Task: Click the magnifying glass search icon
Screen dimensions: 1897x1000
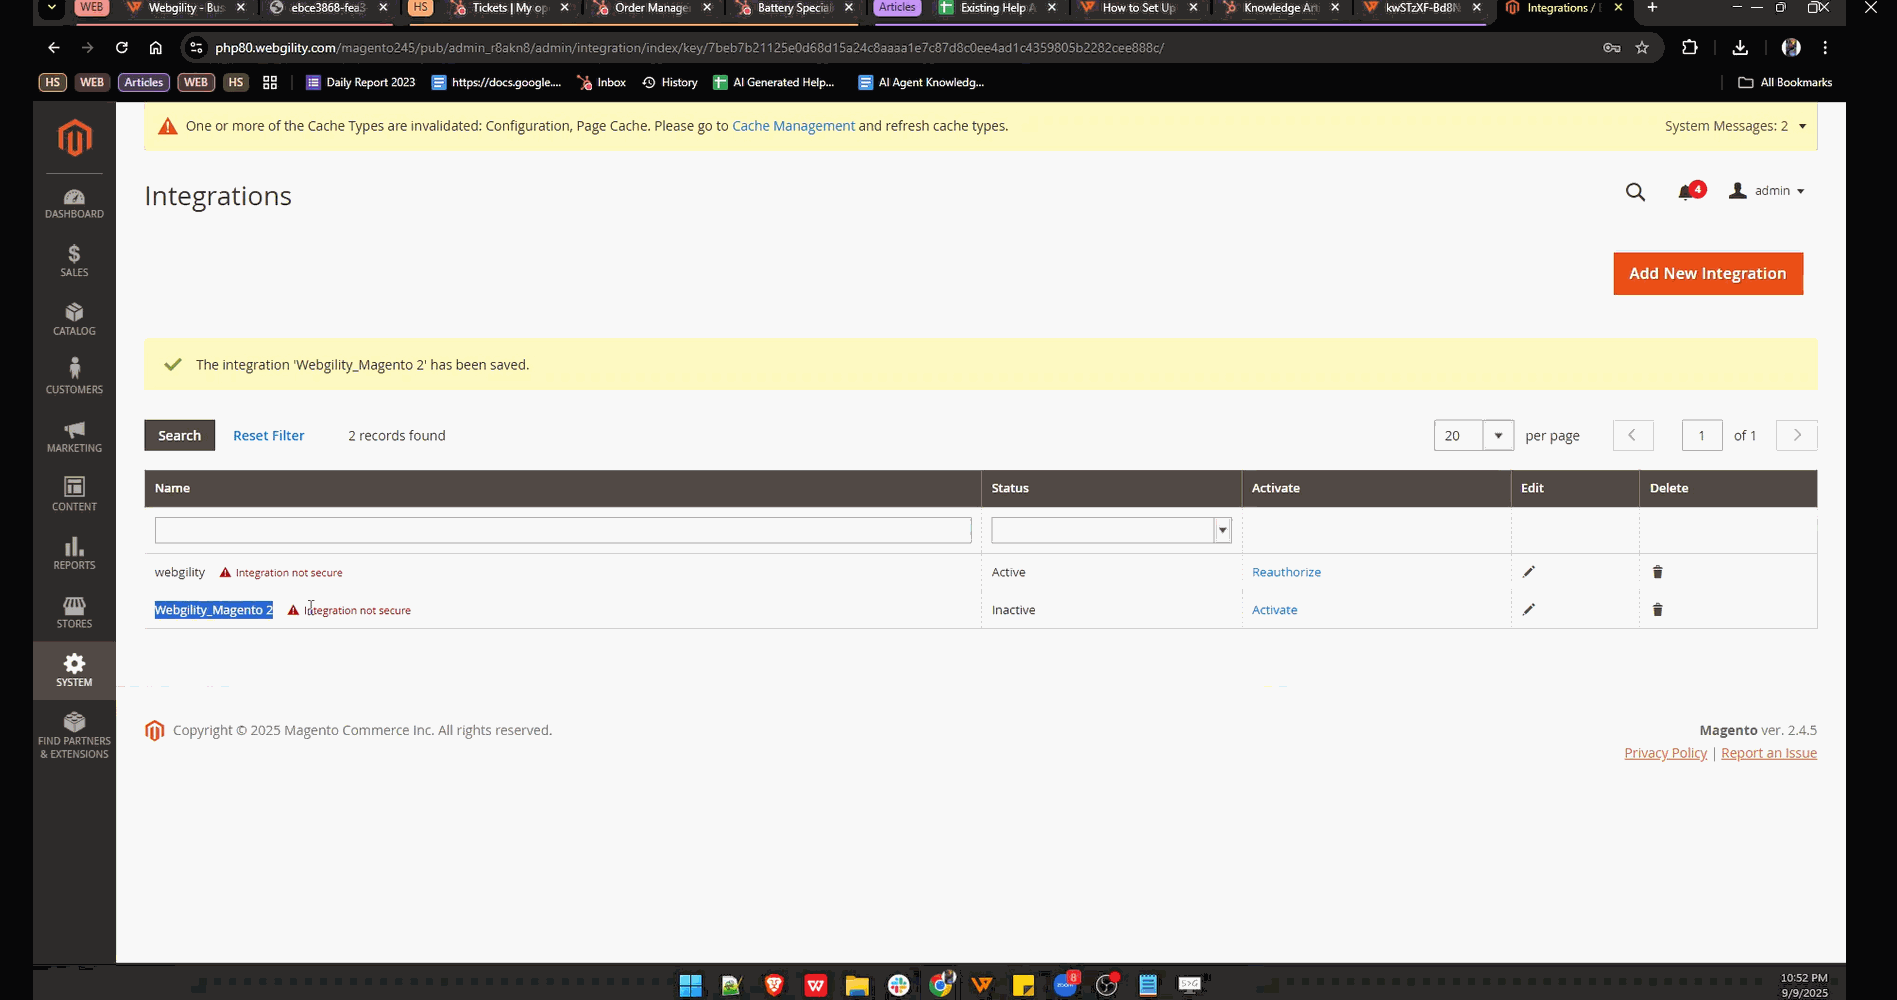Action: pyautogui.click(x=1635, y=192)
